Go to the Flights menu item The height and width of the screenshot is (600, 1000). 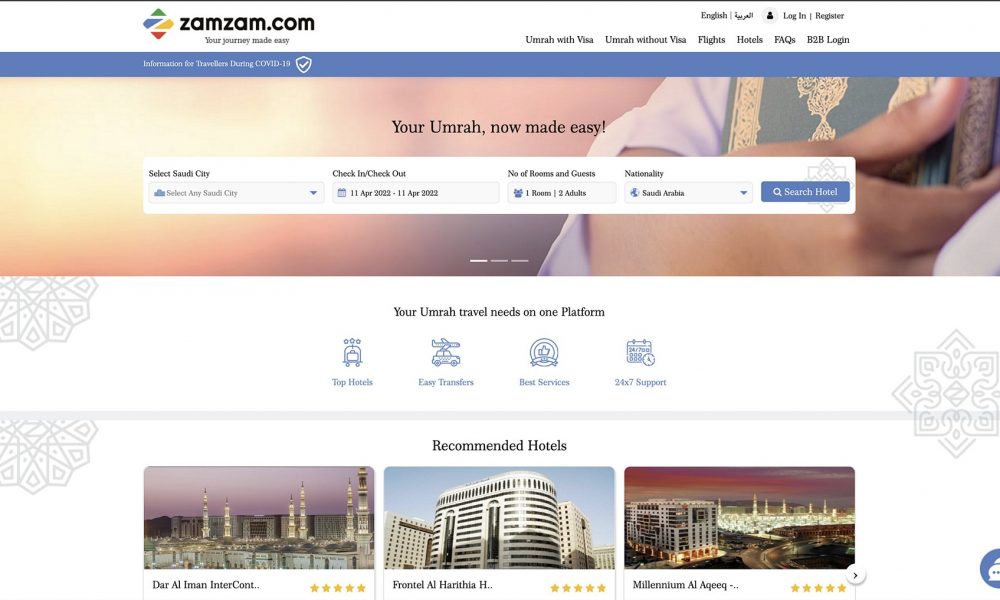pos(711,40)
